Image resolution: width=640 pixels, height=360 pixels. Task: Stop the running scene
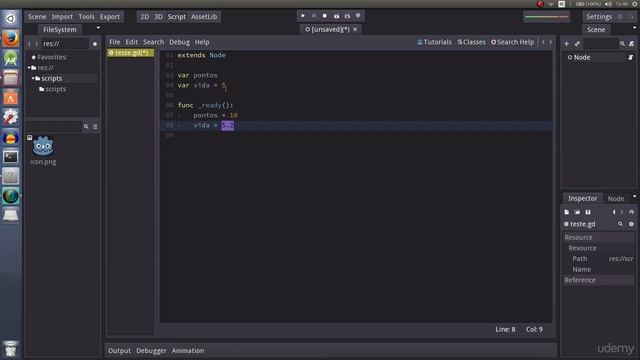point(324,16)
